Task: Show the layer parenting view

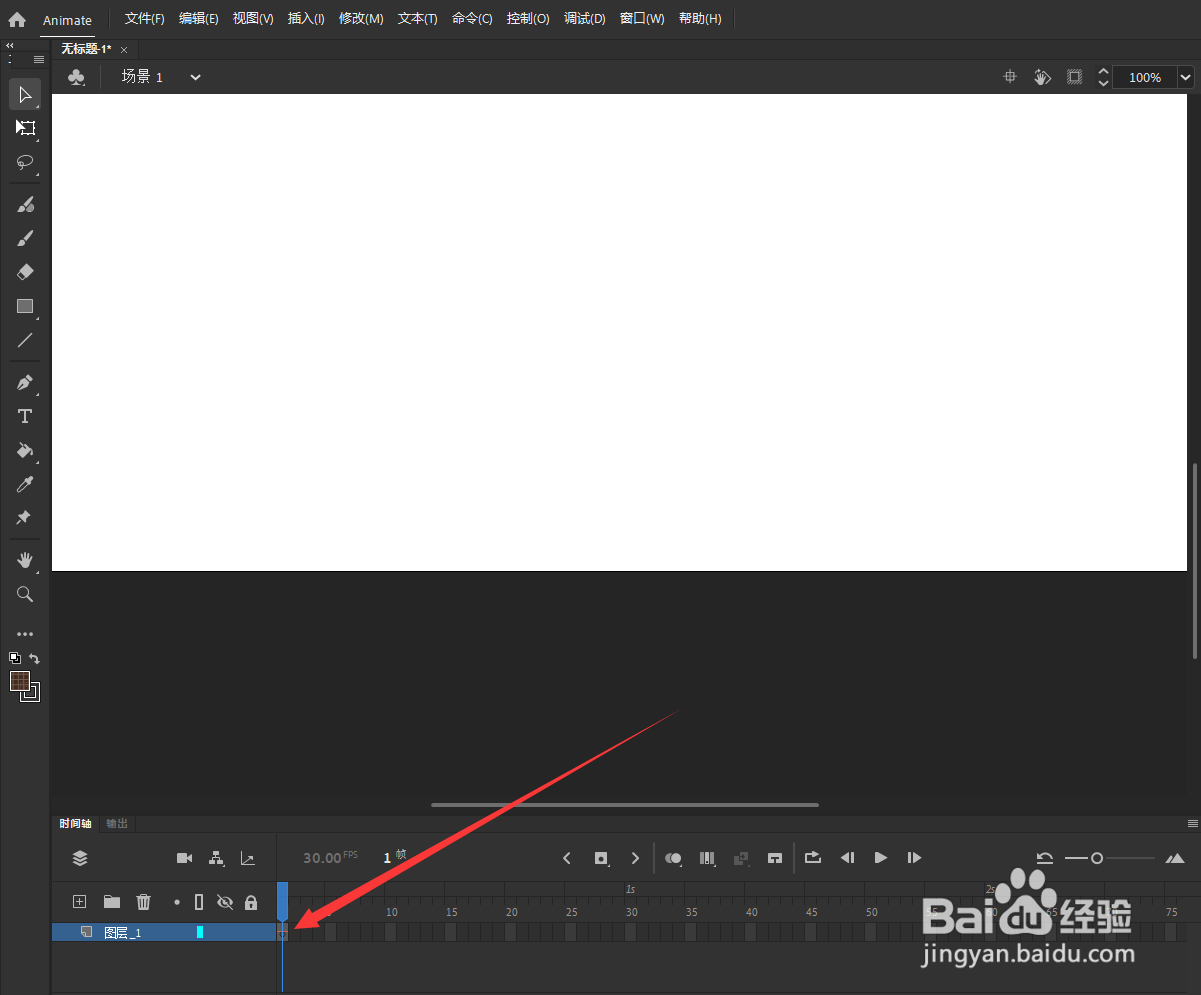Action: click(x=216, y=858)
